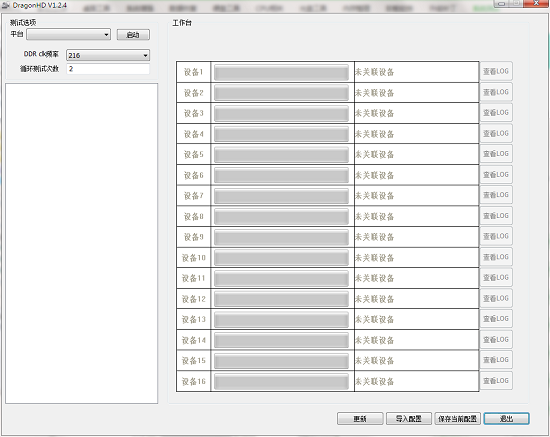This screenshot has height=437, width=550.
Task: Click the empty log output panel
Action: point(82,243)
